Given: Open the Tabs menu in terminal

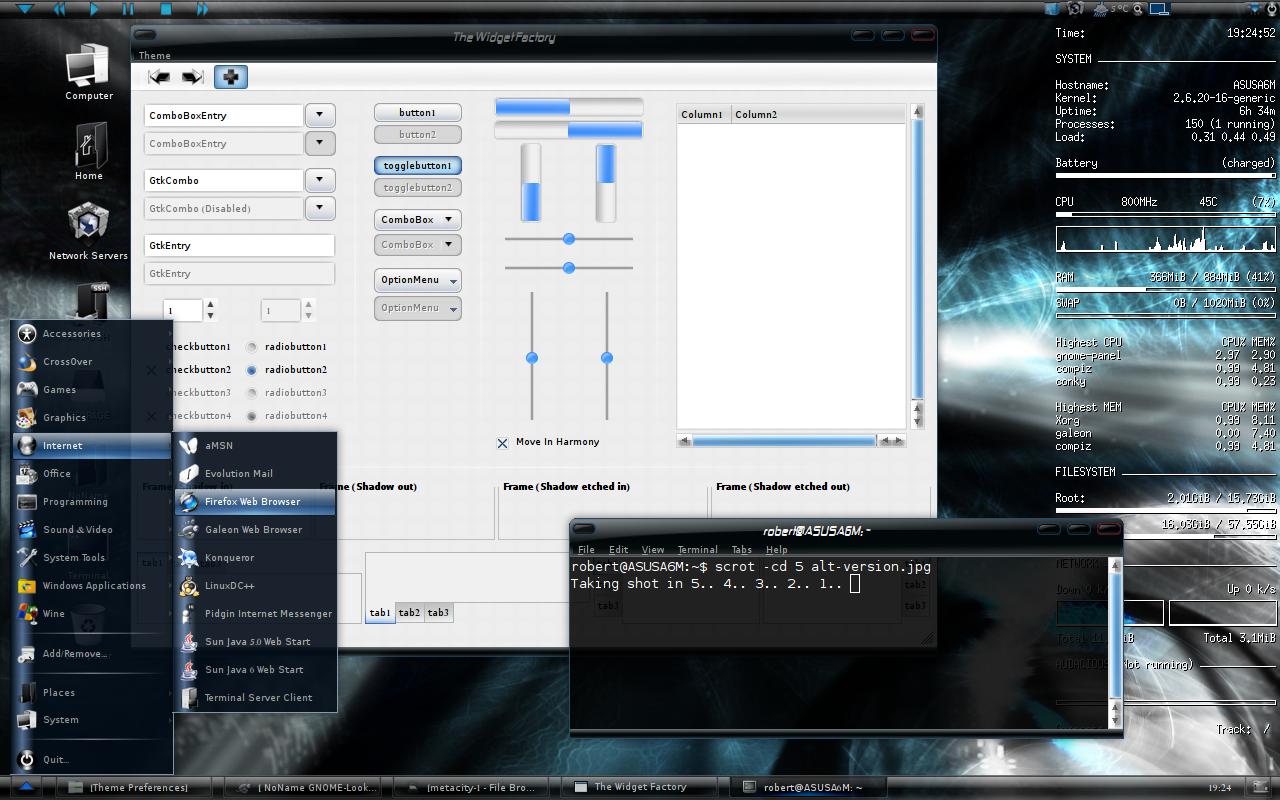Looking at the screenshot, I should click(x=741, y=549).
